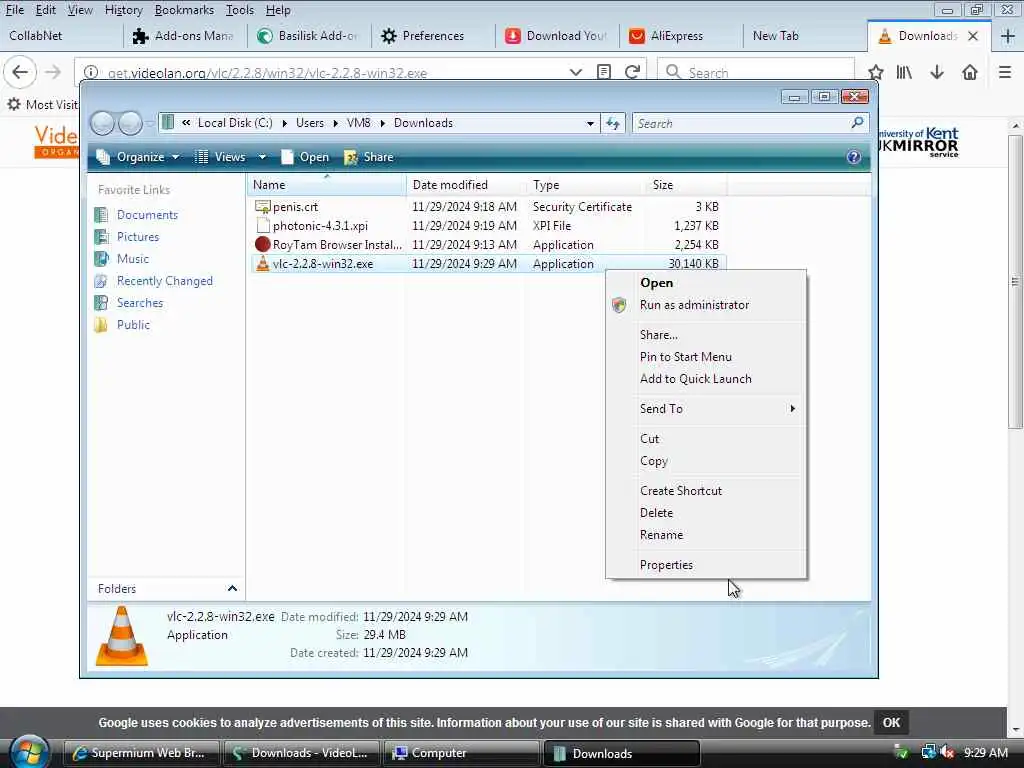
Task: Switch to the Preferences tab
Action: (432, 36)
